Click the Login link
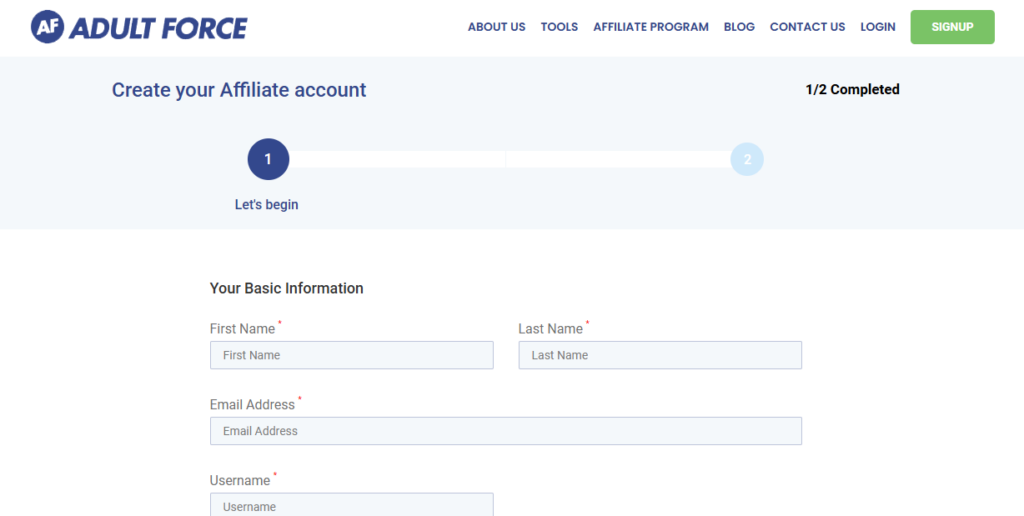Viewport: 1024px width, 516px height. click(878, 27)
